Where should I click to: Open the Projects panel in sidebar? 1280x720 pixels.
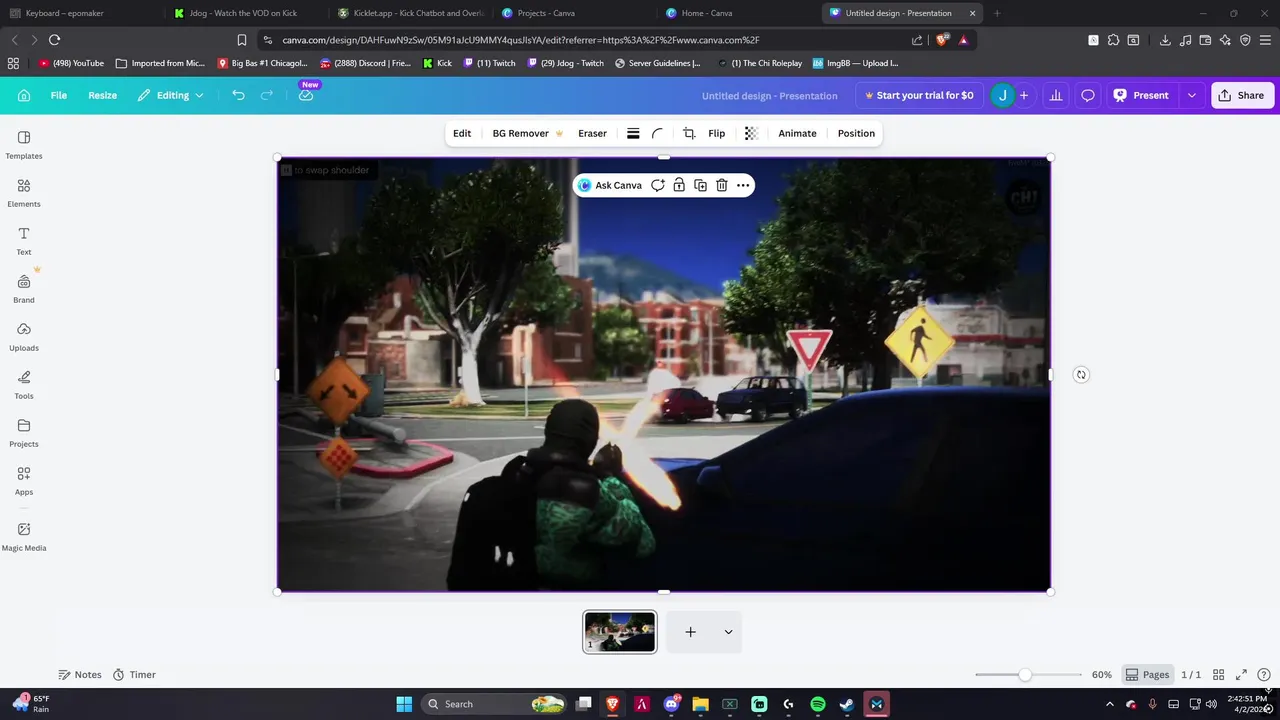tap(24, 432)
